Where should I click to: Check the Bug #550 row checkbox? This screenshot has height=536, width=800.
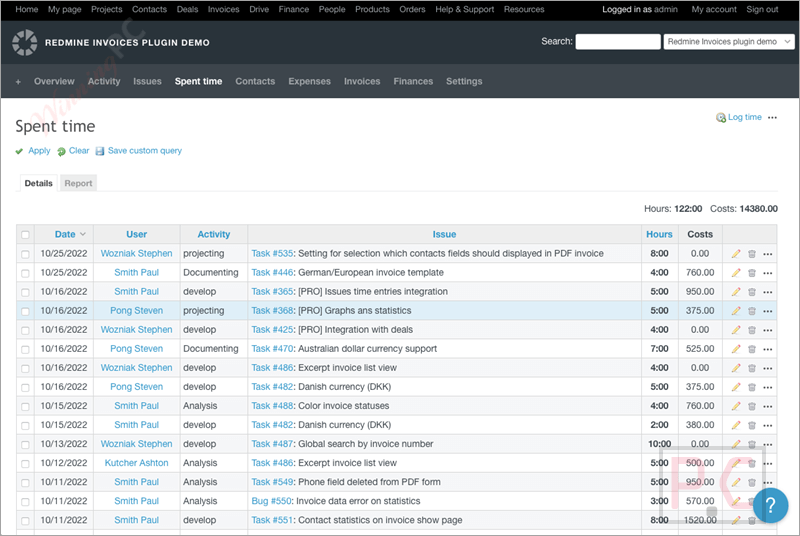point(25,502)
